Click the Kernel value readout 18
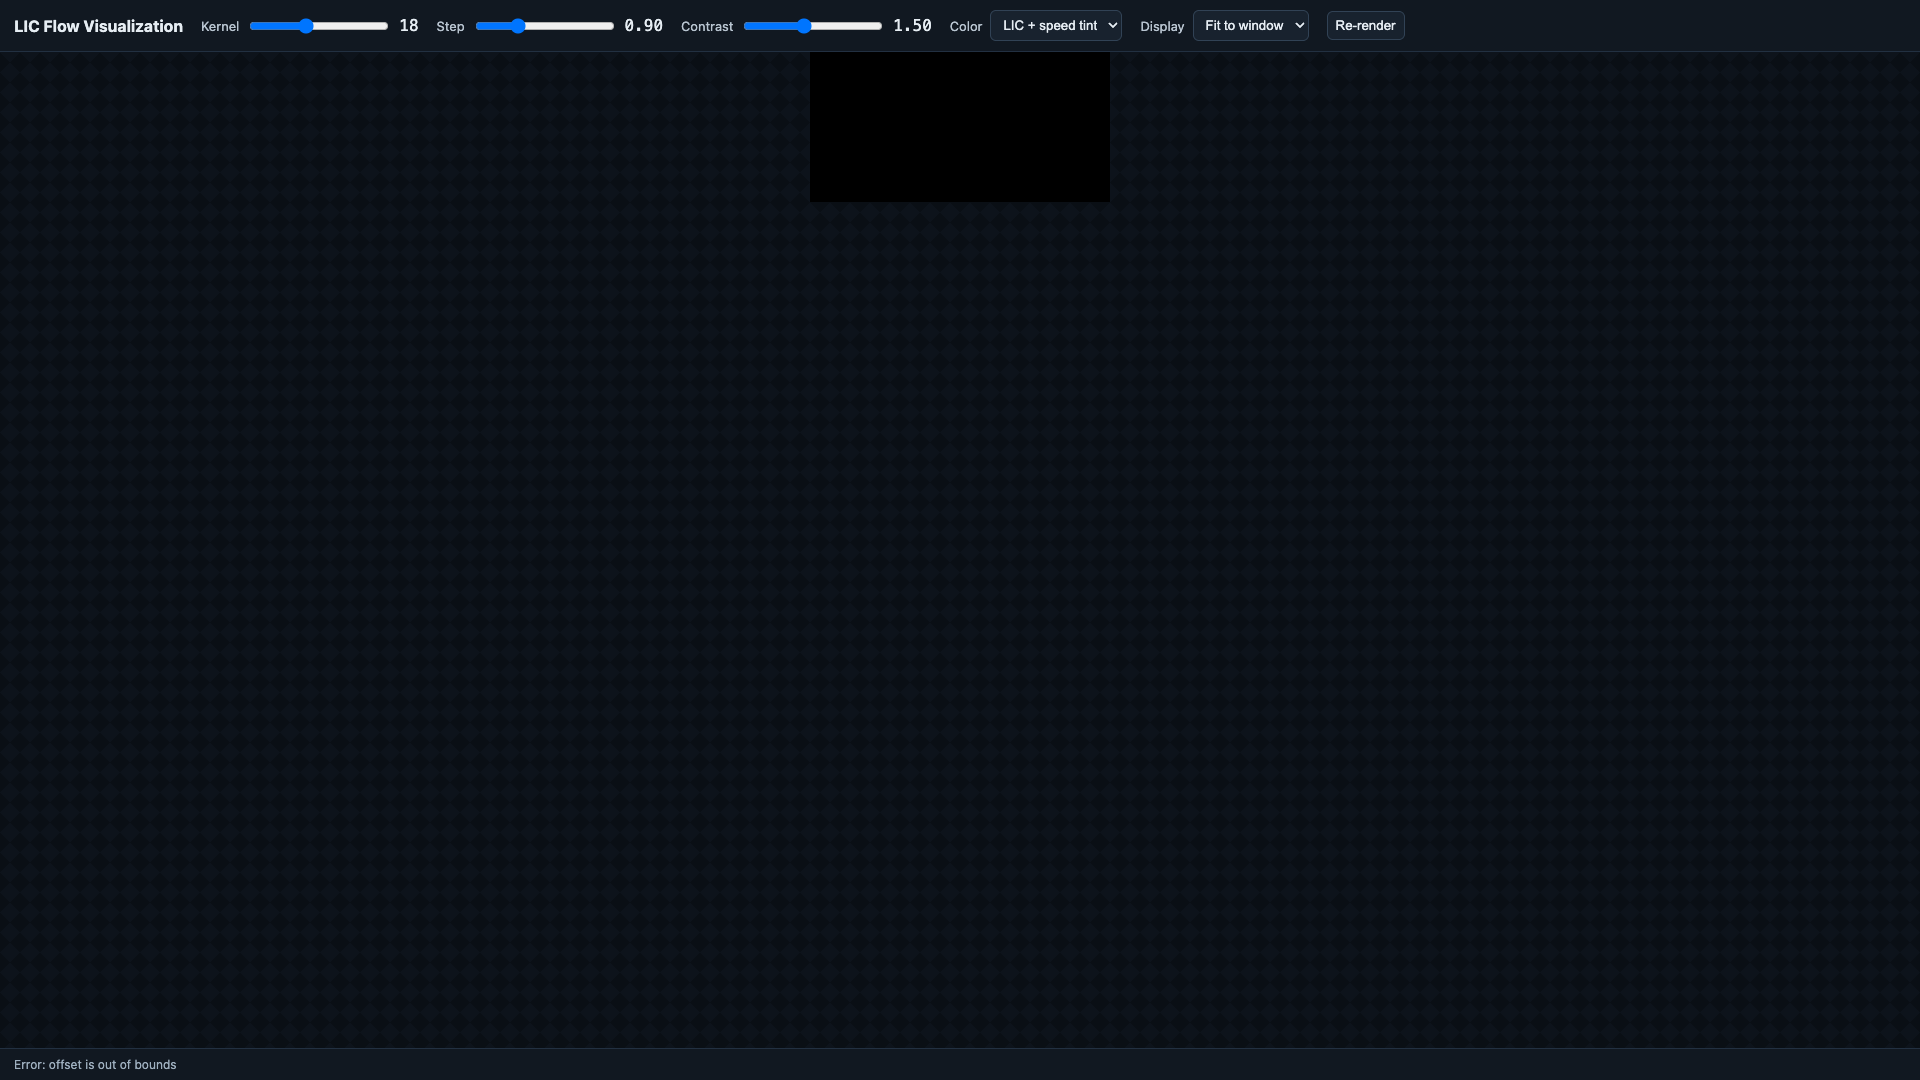 tap(409, 26)
